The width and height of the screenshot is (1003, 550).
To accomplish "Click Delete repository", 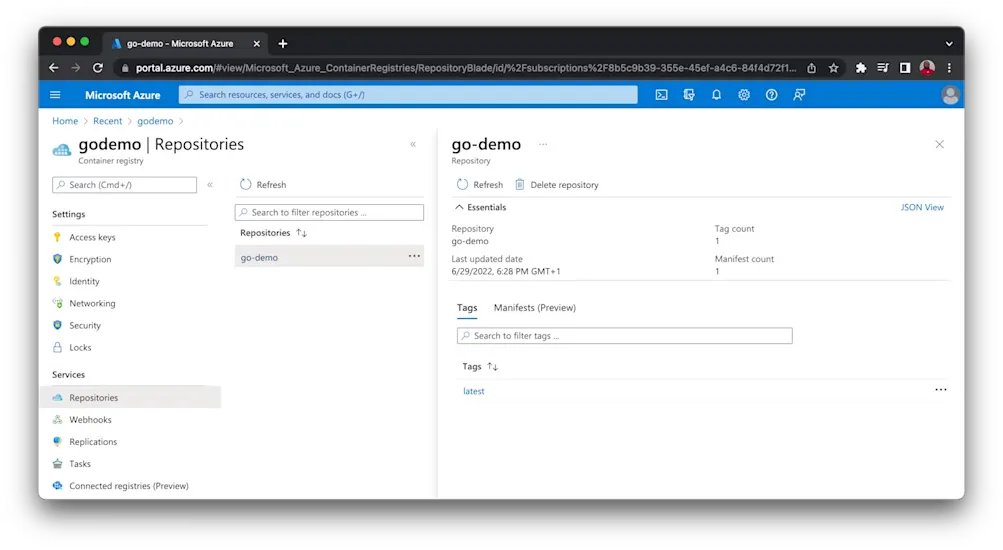I will pos(557,185).
